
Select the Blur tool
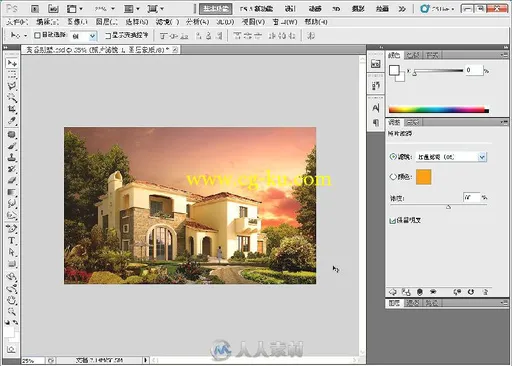pyautogui.click(x=12, y=203)
